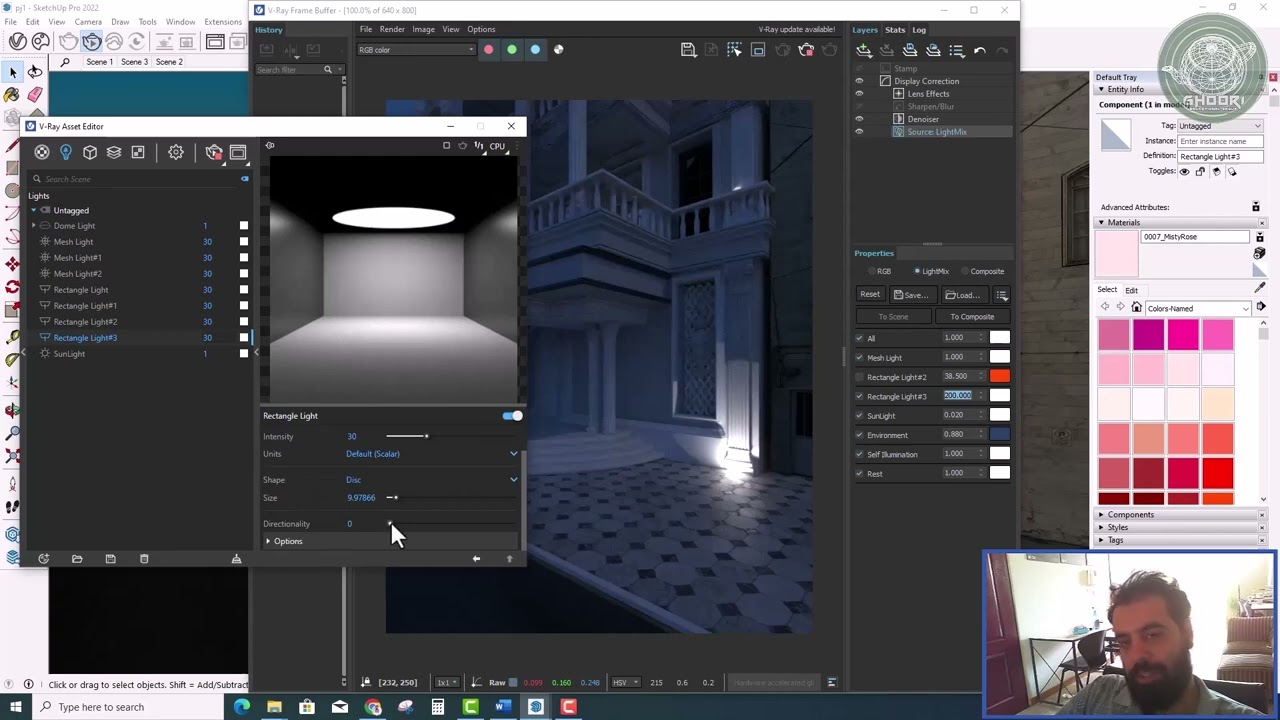Pick color with eyedropper in Materials panel
The height and width of the screenshot is (720, 1280).
1260,288
